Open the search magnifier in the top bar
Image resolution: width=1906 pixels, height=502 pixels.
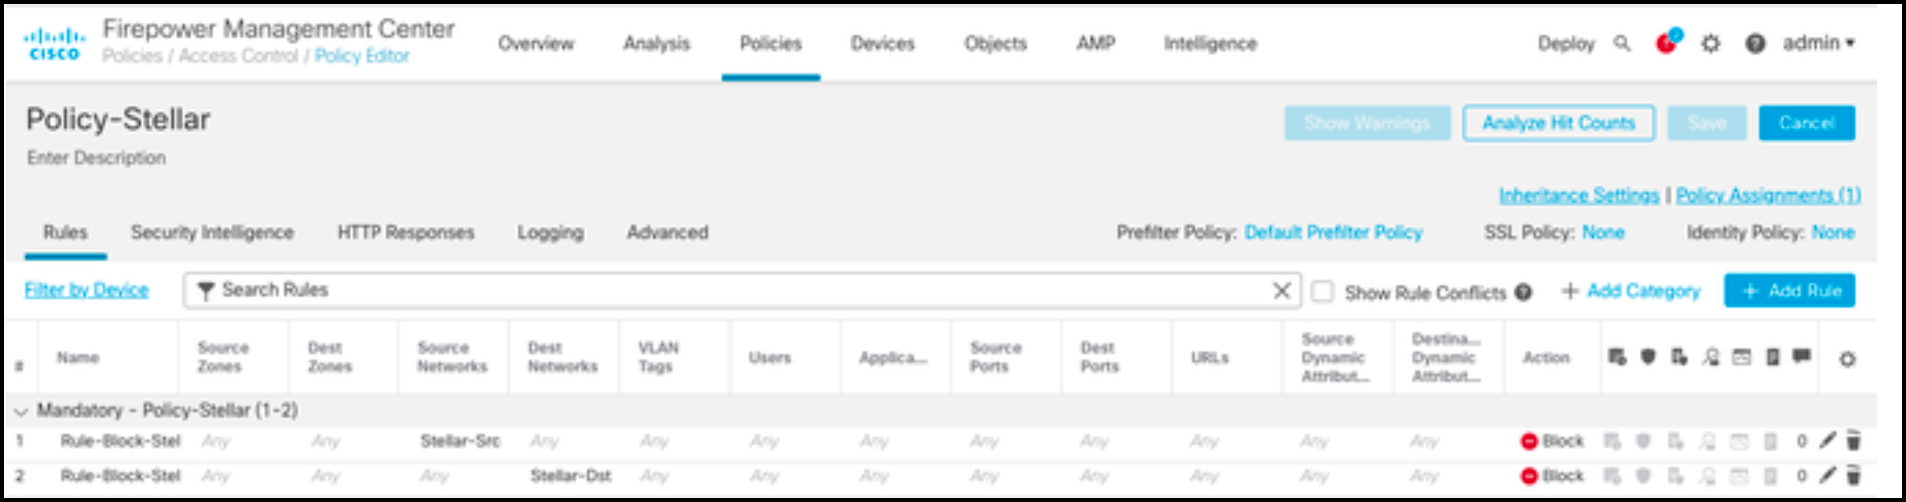tap(1622, 43)
